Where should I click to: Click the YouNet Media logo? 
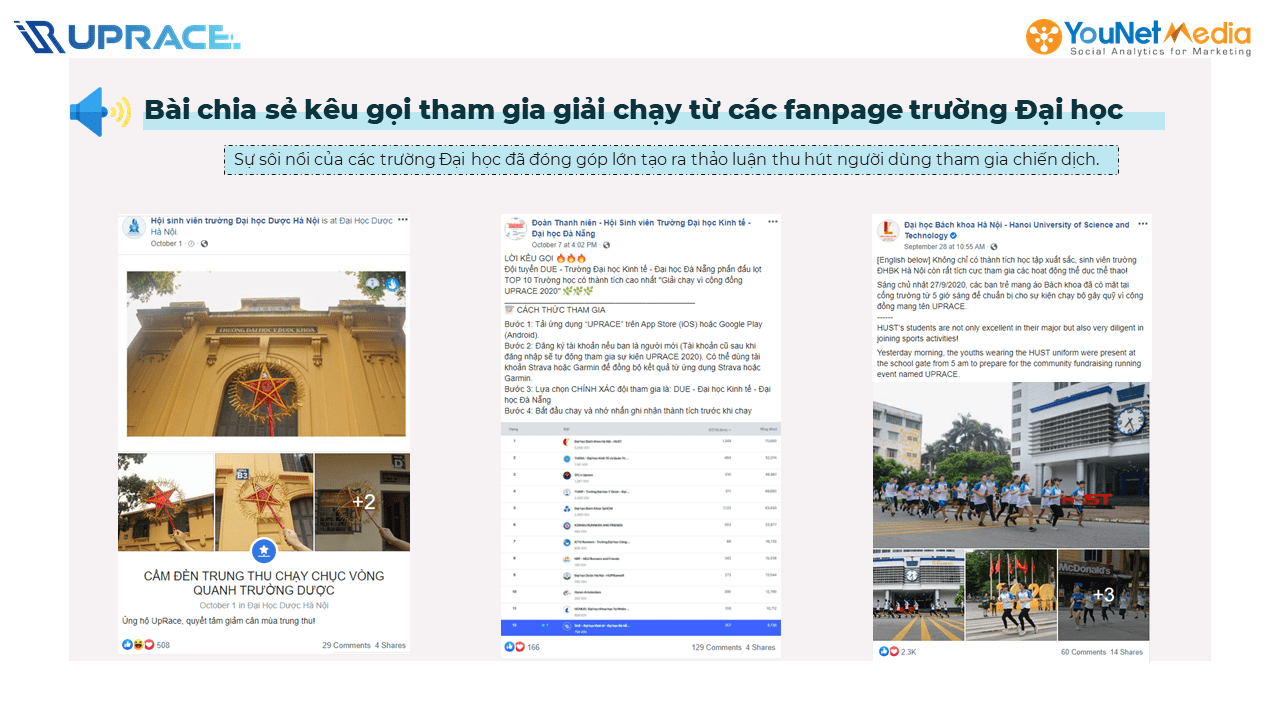click(1139, 37)
